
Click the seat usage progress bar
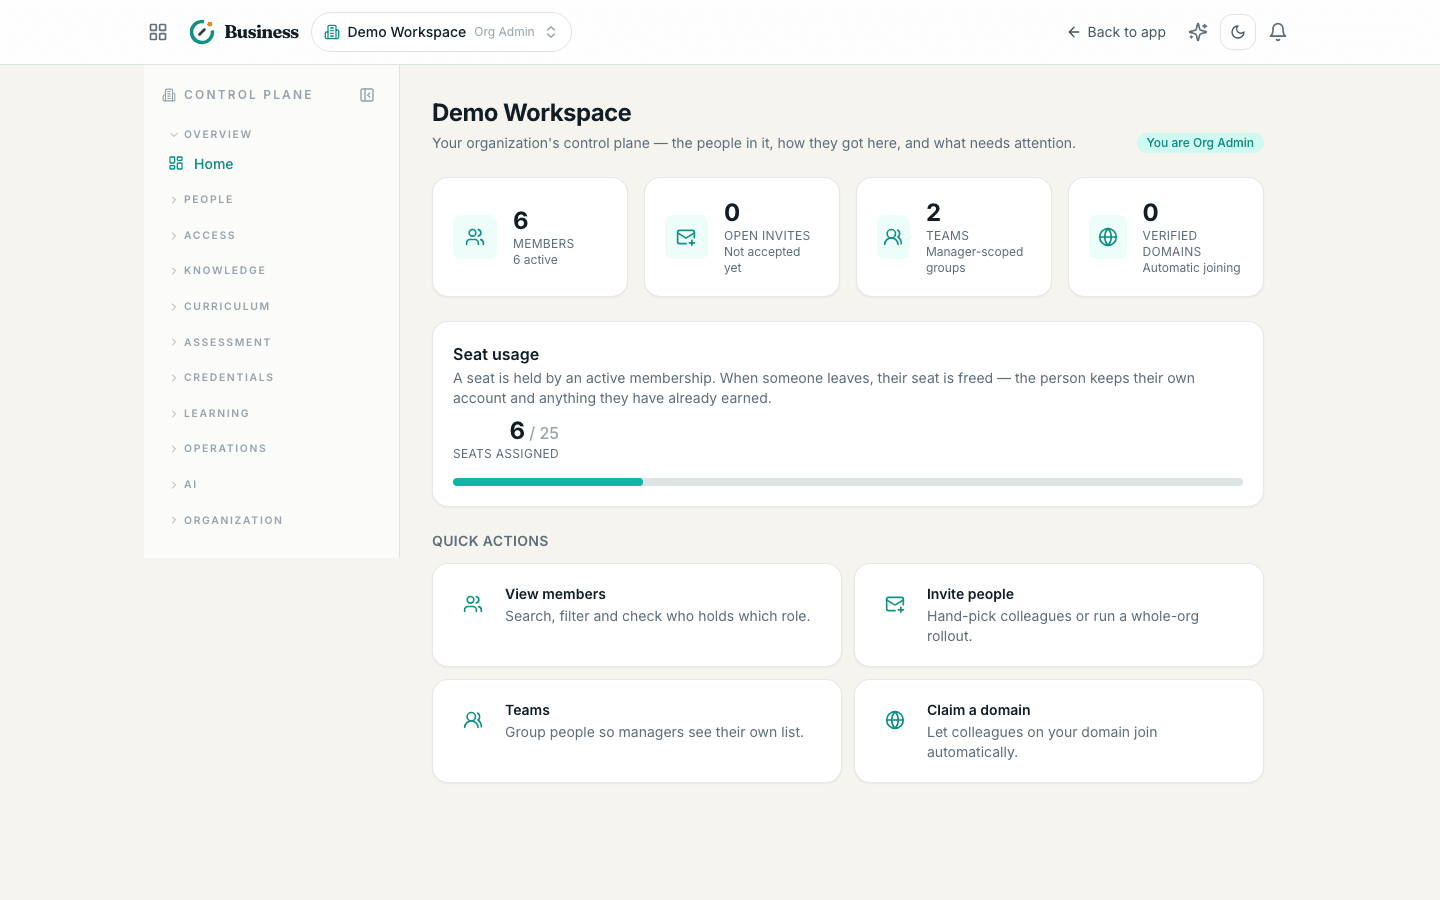click(848, 482)
